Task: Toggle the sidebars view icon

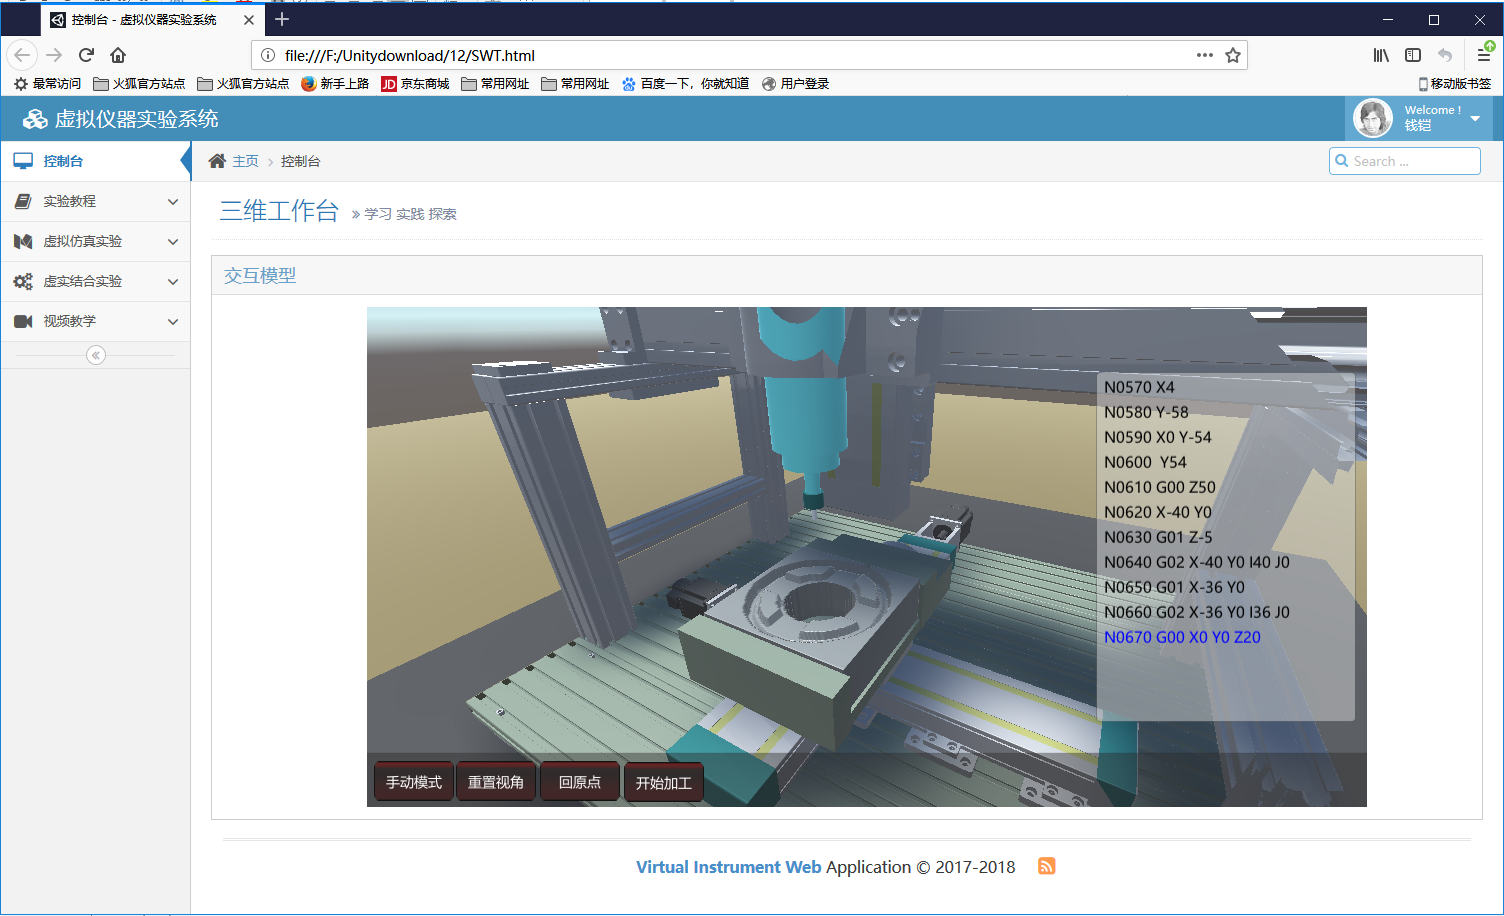Action: 1413,56
